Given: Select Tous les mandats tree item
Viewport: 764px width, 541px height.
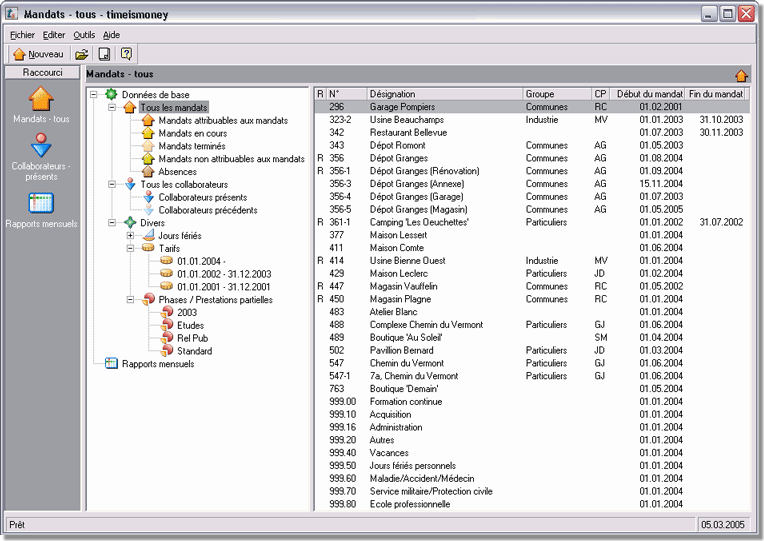Looking at the screenshot, I should point(173,107).
